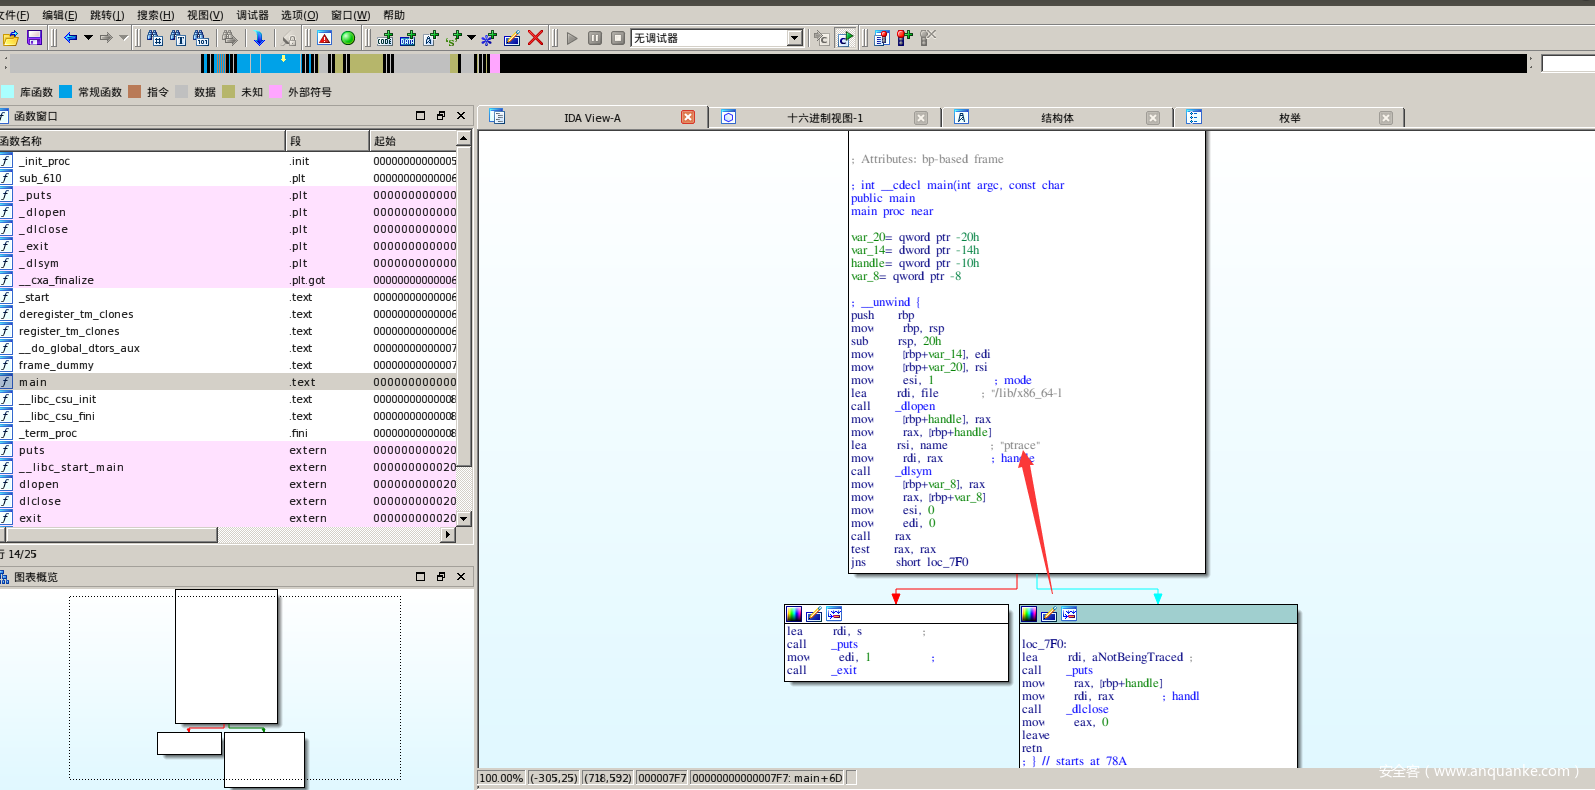Close the 枚举 tab

click(x=1385, y=118)
